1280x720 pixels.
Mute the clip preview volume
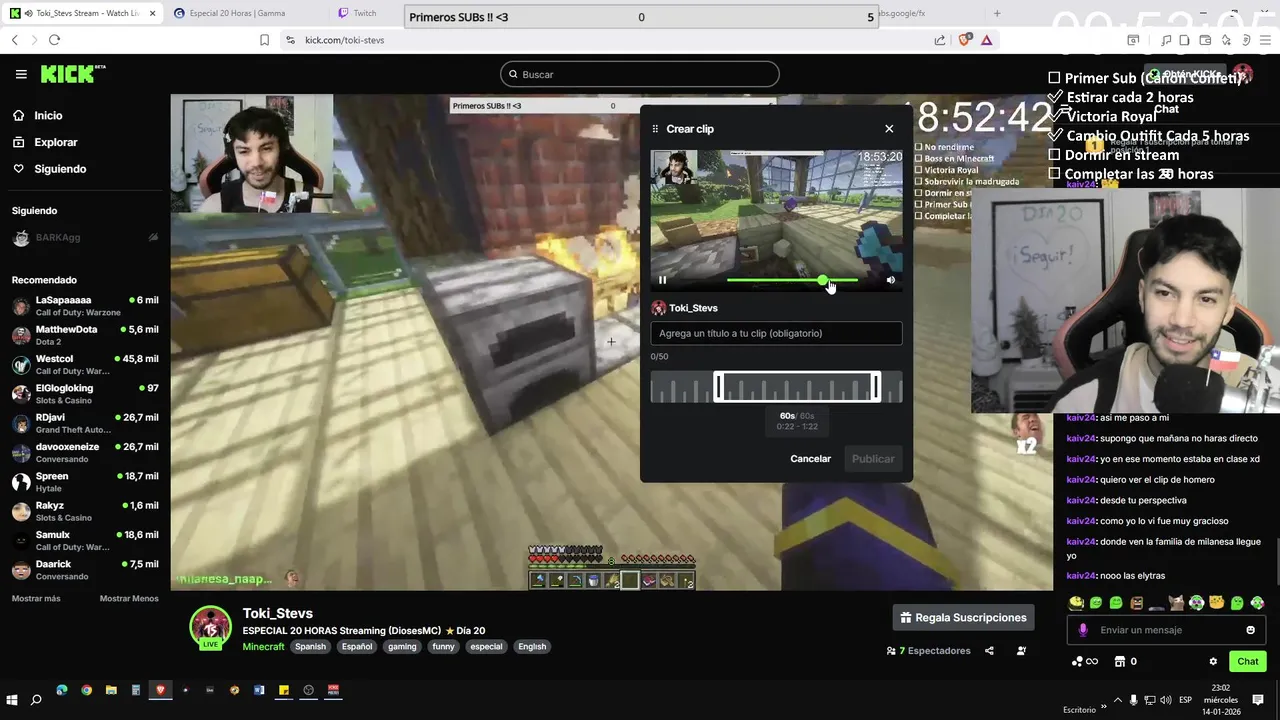click(890, 280)
